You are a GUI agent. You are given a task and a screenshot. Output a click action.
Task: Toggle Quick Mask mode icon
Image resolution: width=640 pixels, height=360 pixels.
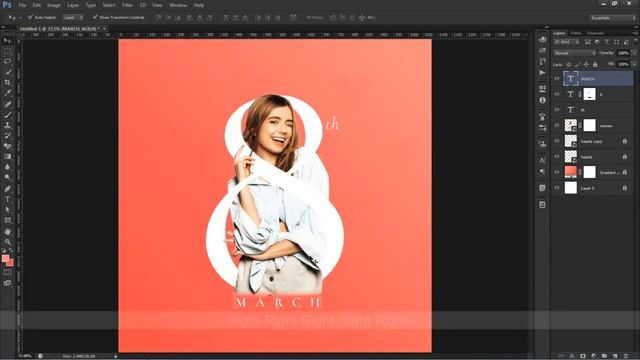point(7,272)
